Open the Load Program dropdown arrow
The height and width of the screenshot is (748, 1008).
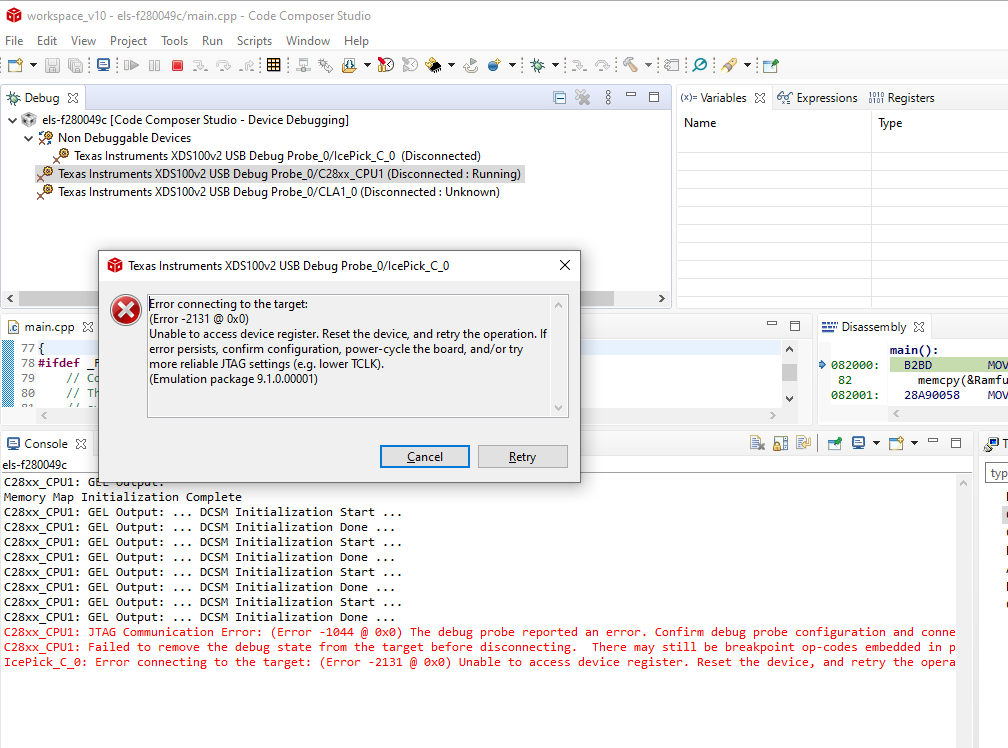click(367, 65)
